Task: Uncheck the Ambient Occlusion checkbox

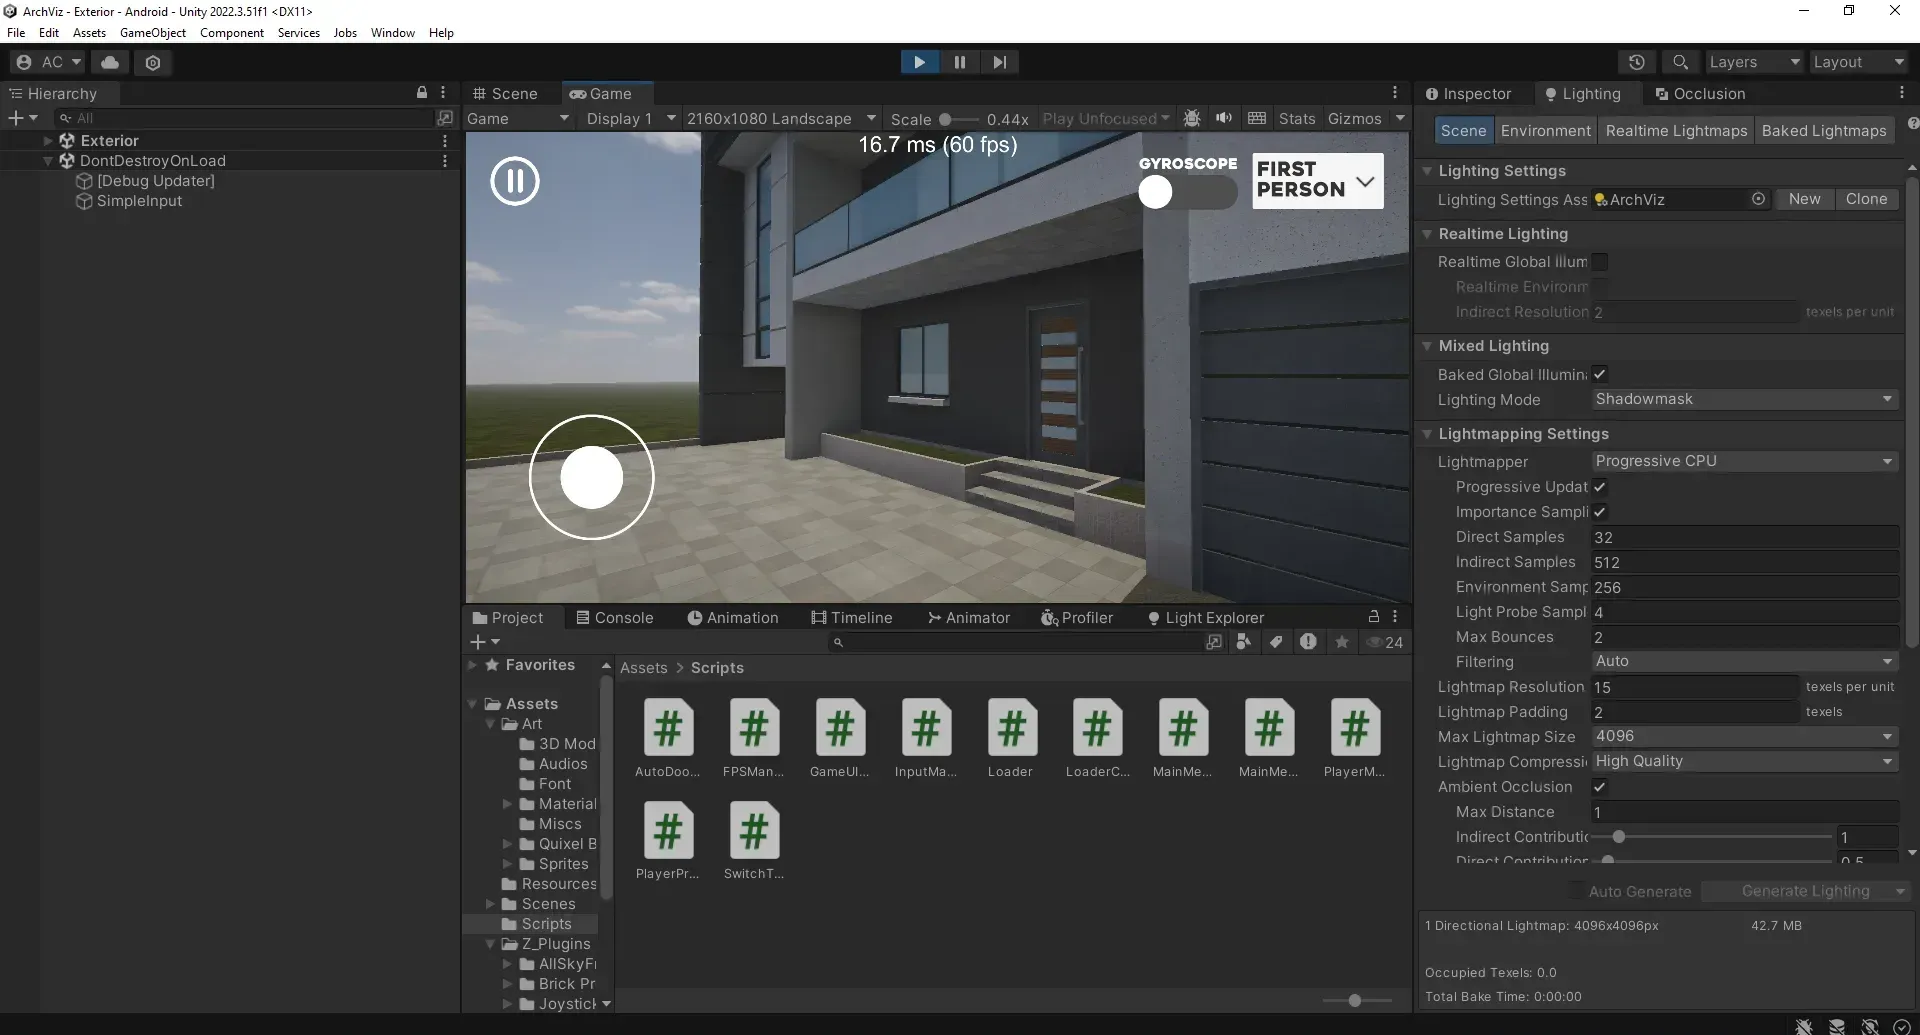Action: (1600, 787)
